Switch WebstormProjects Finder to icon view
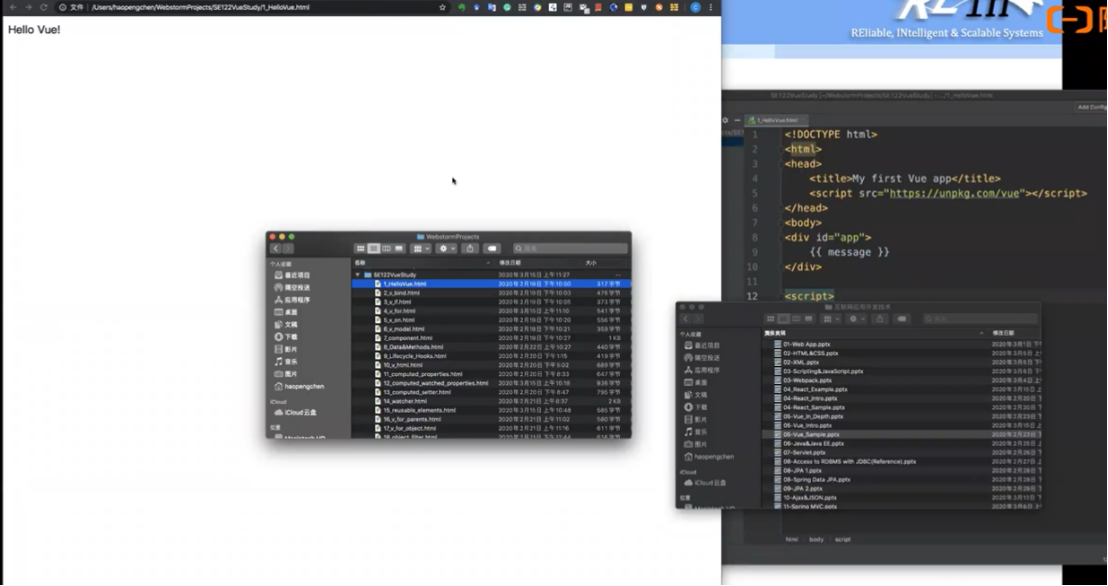1108x586 pixels. [360, 249]
